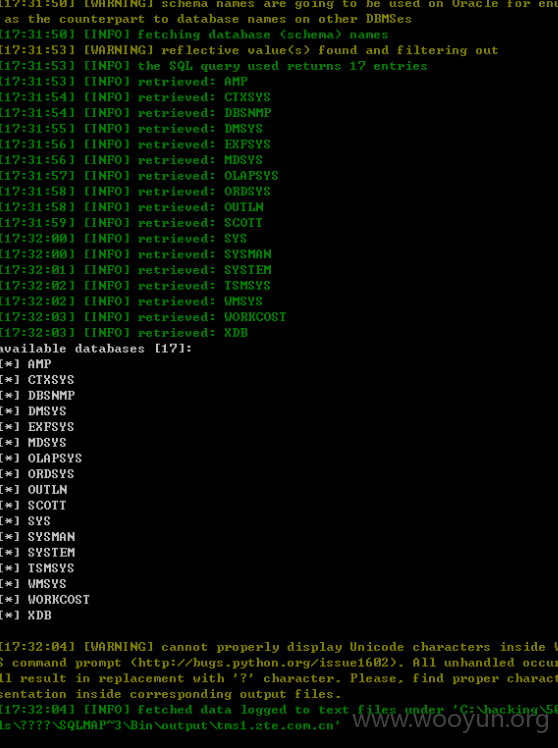This screenshot has height=748, width=558.
Task: Click the "cannot properly display Unicode characters" warning
Action: point(279,647)
